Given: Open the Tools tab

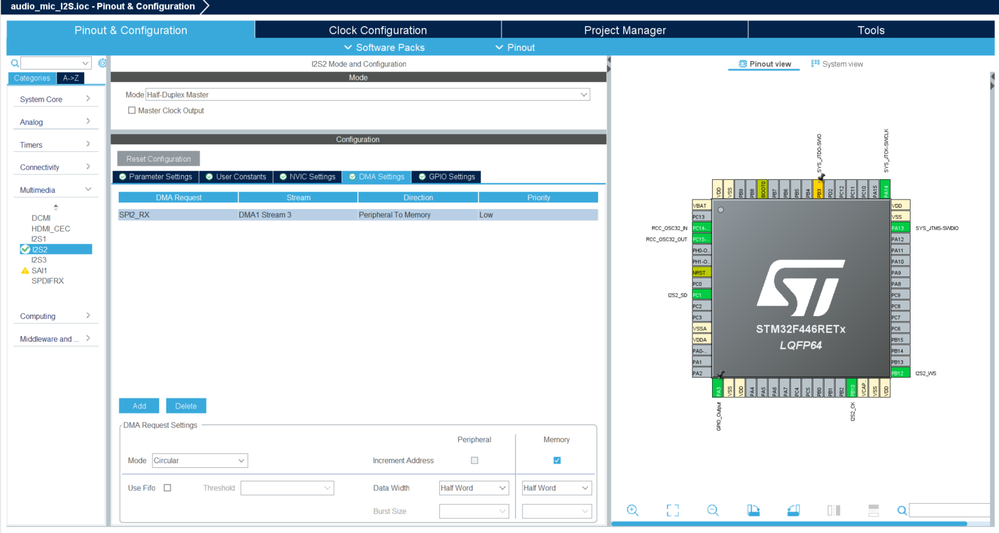Looking at the screenshot, I should (x=871, y=30).
